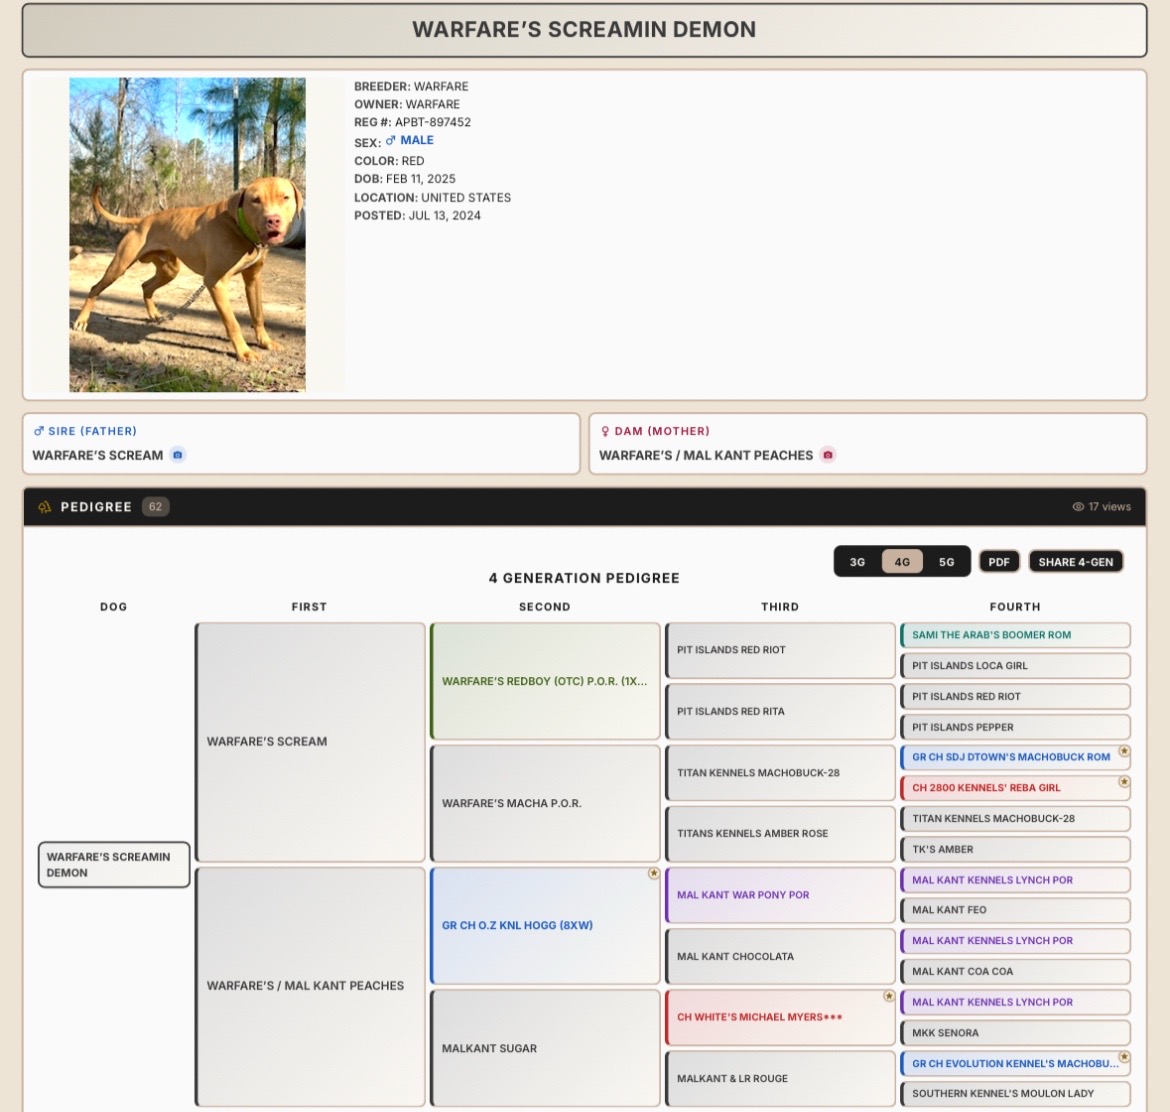Open TITAN KENNELS MACHOBUCK-28 in fourth generation

pos(1015,819)
